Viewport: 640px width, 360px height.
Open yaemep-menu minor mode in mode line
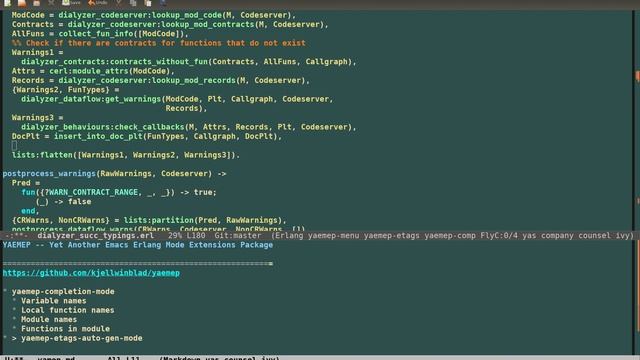click(x=333, y=236)
